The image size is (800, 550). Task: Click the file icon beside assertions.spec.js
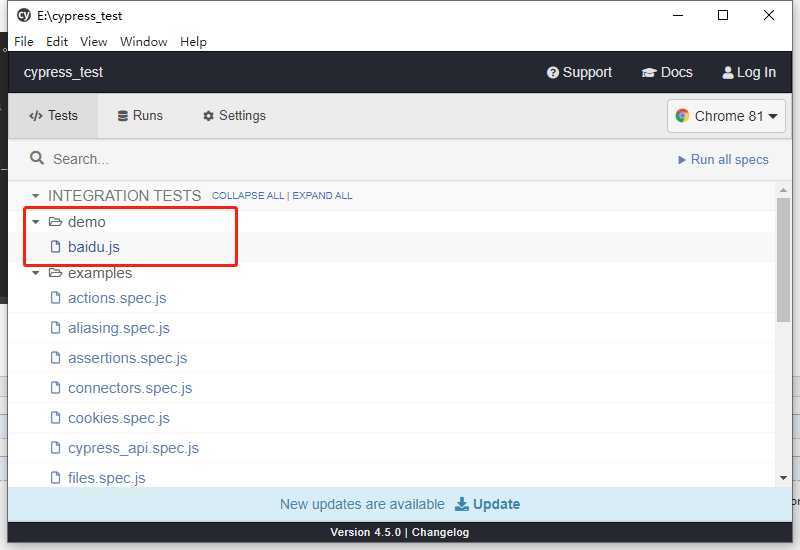tap(55, 358)
